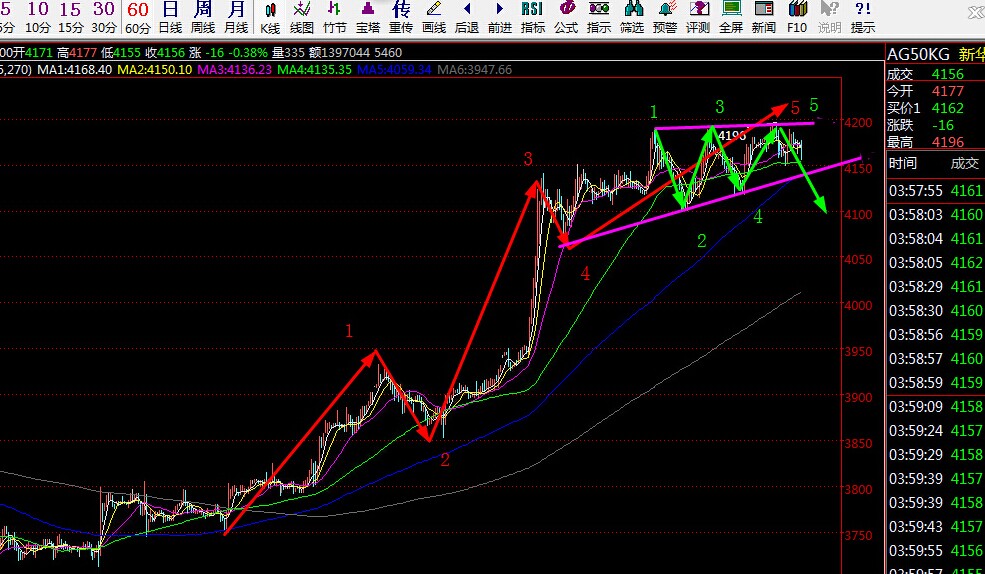Open the RSI 指标 indicator icon
985x574 pixels.
click(533, 17)
